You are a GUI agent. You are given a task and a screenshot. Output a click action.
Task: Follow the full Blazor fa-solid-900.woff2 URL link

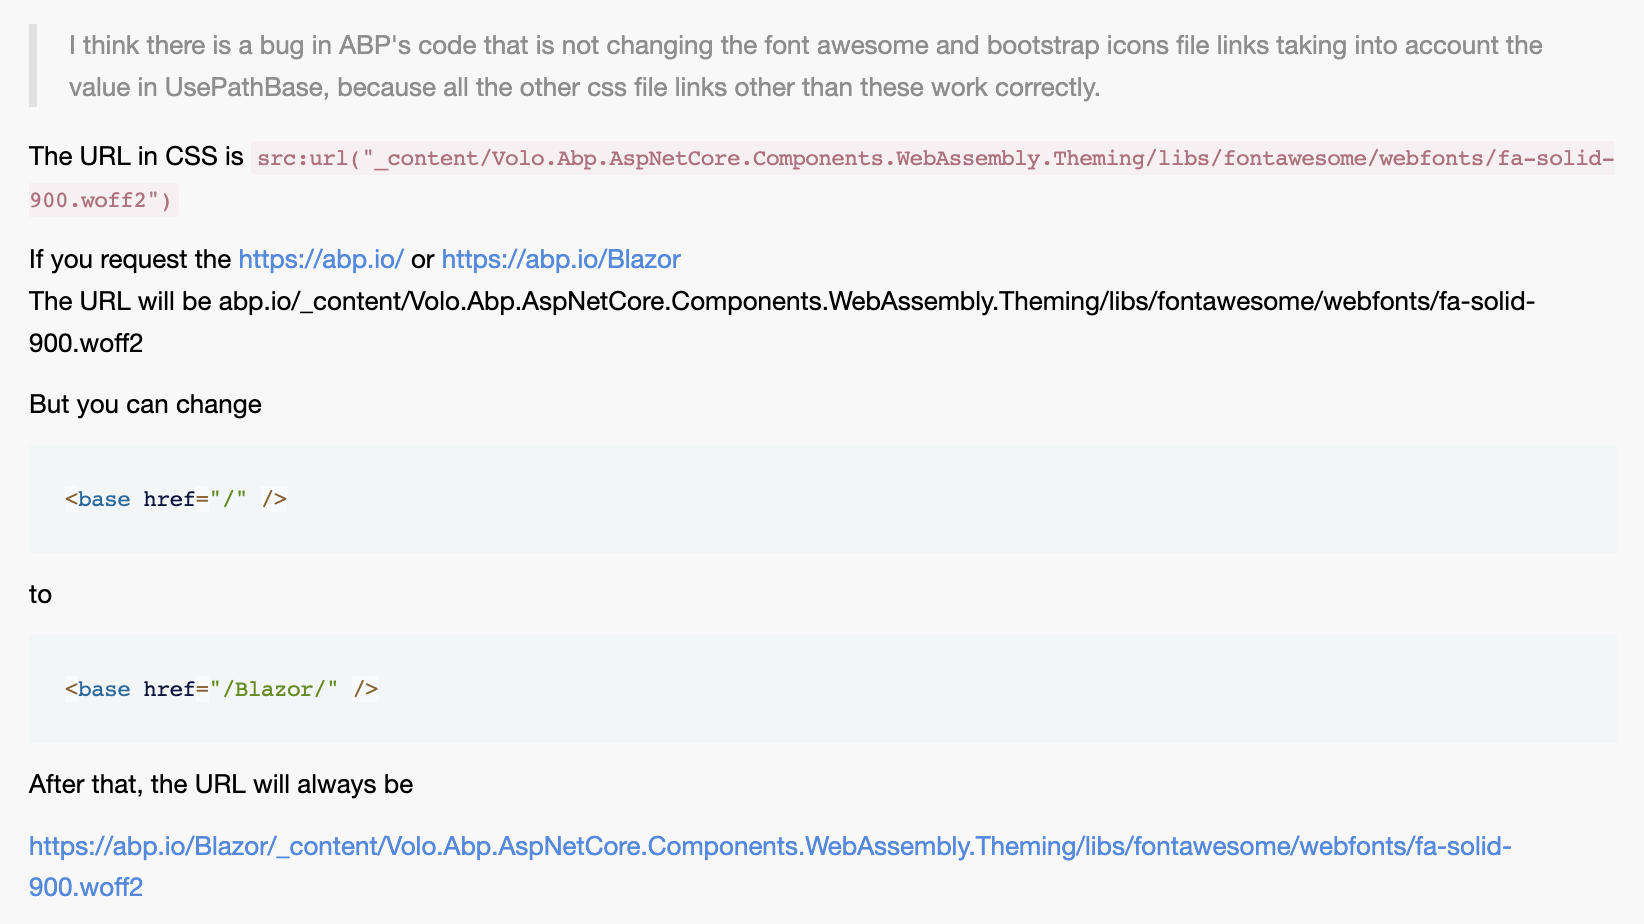[769, 847]
